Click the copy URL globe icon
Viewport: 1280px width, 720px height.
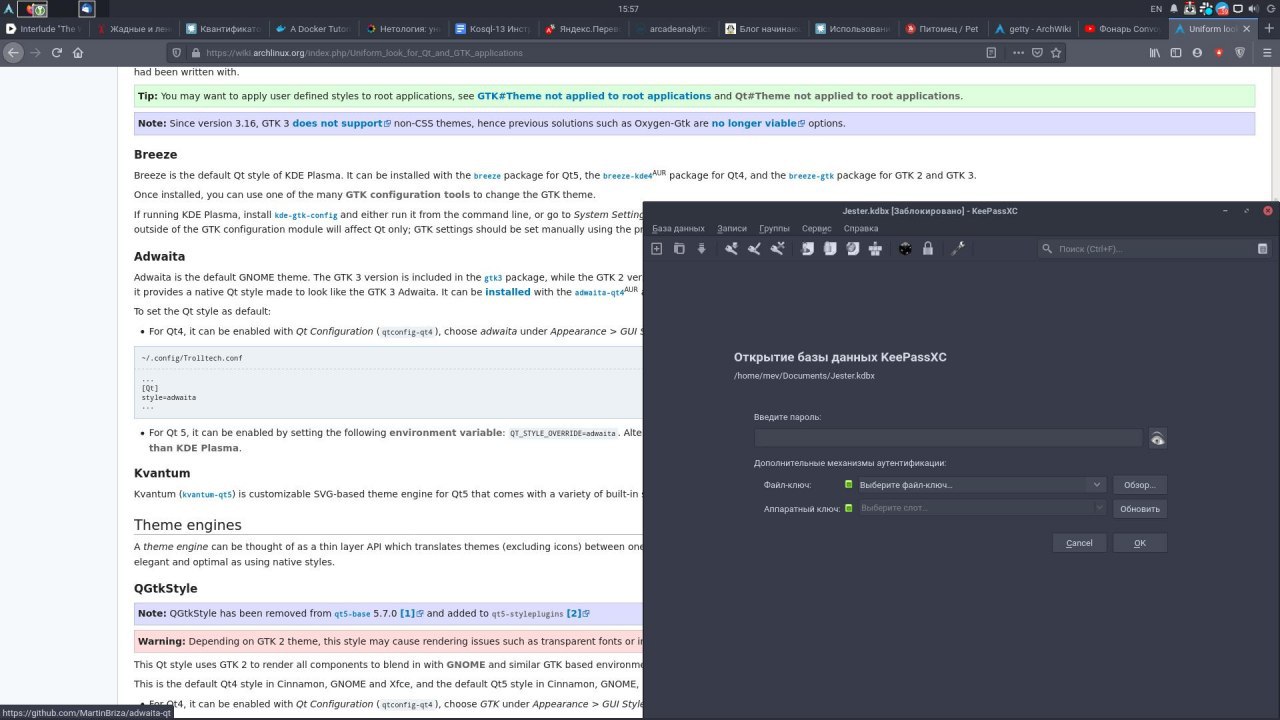pos(853,249)
